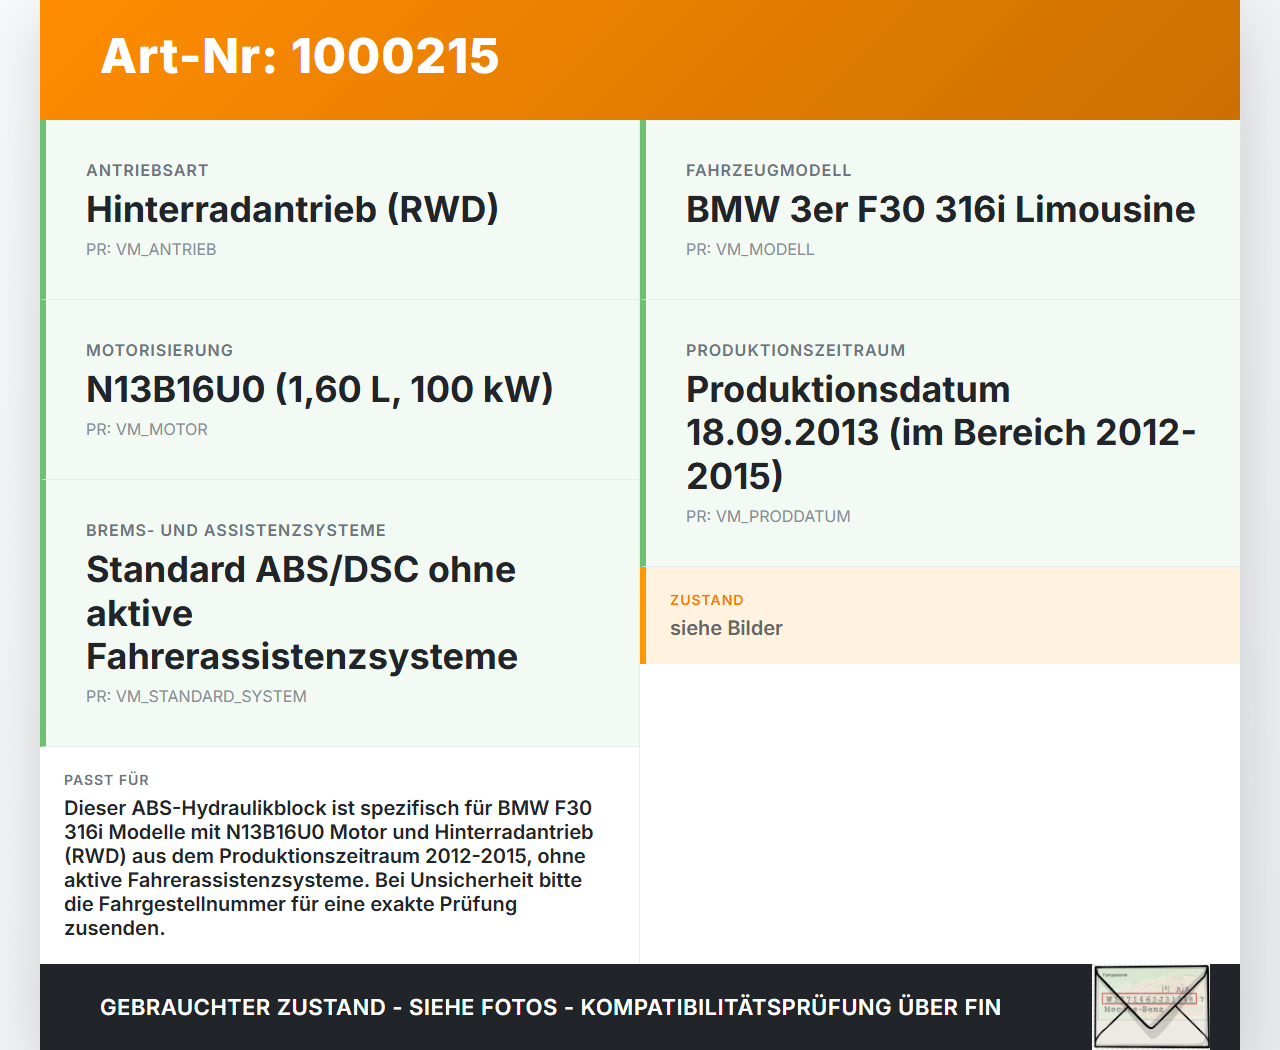Expand the Produktionsdatum 18.09.2013 entry

coord(940,432)
